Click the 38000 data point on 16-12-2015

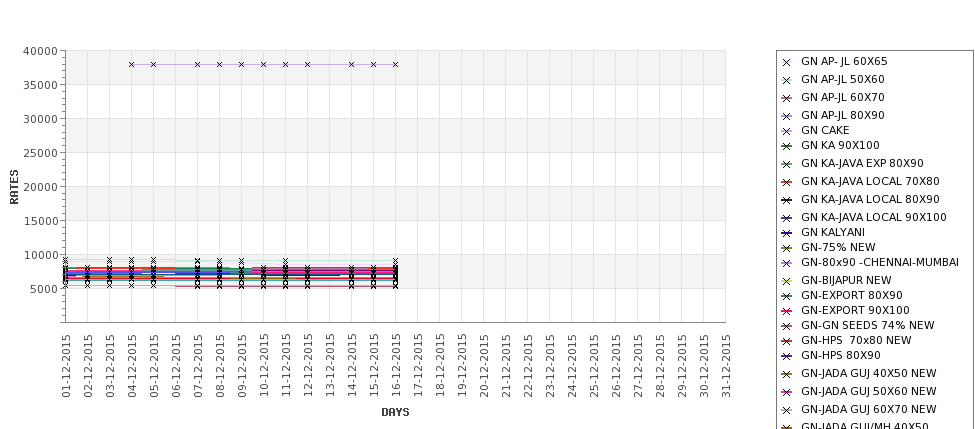[395, 65]
